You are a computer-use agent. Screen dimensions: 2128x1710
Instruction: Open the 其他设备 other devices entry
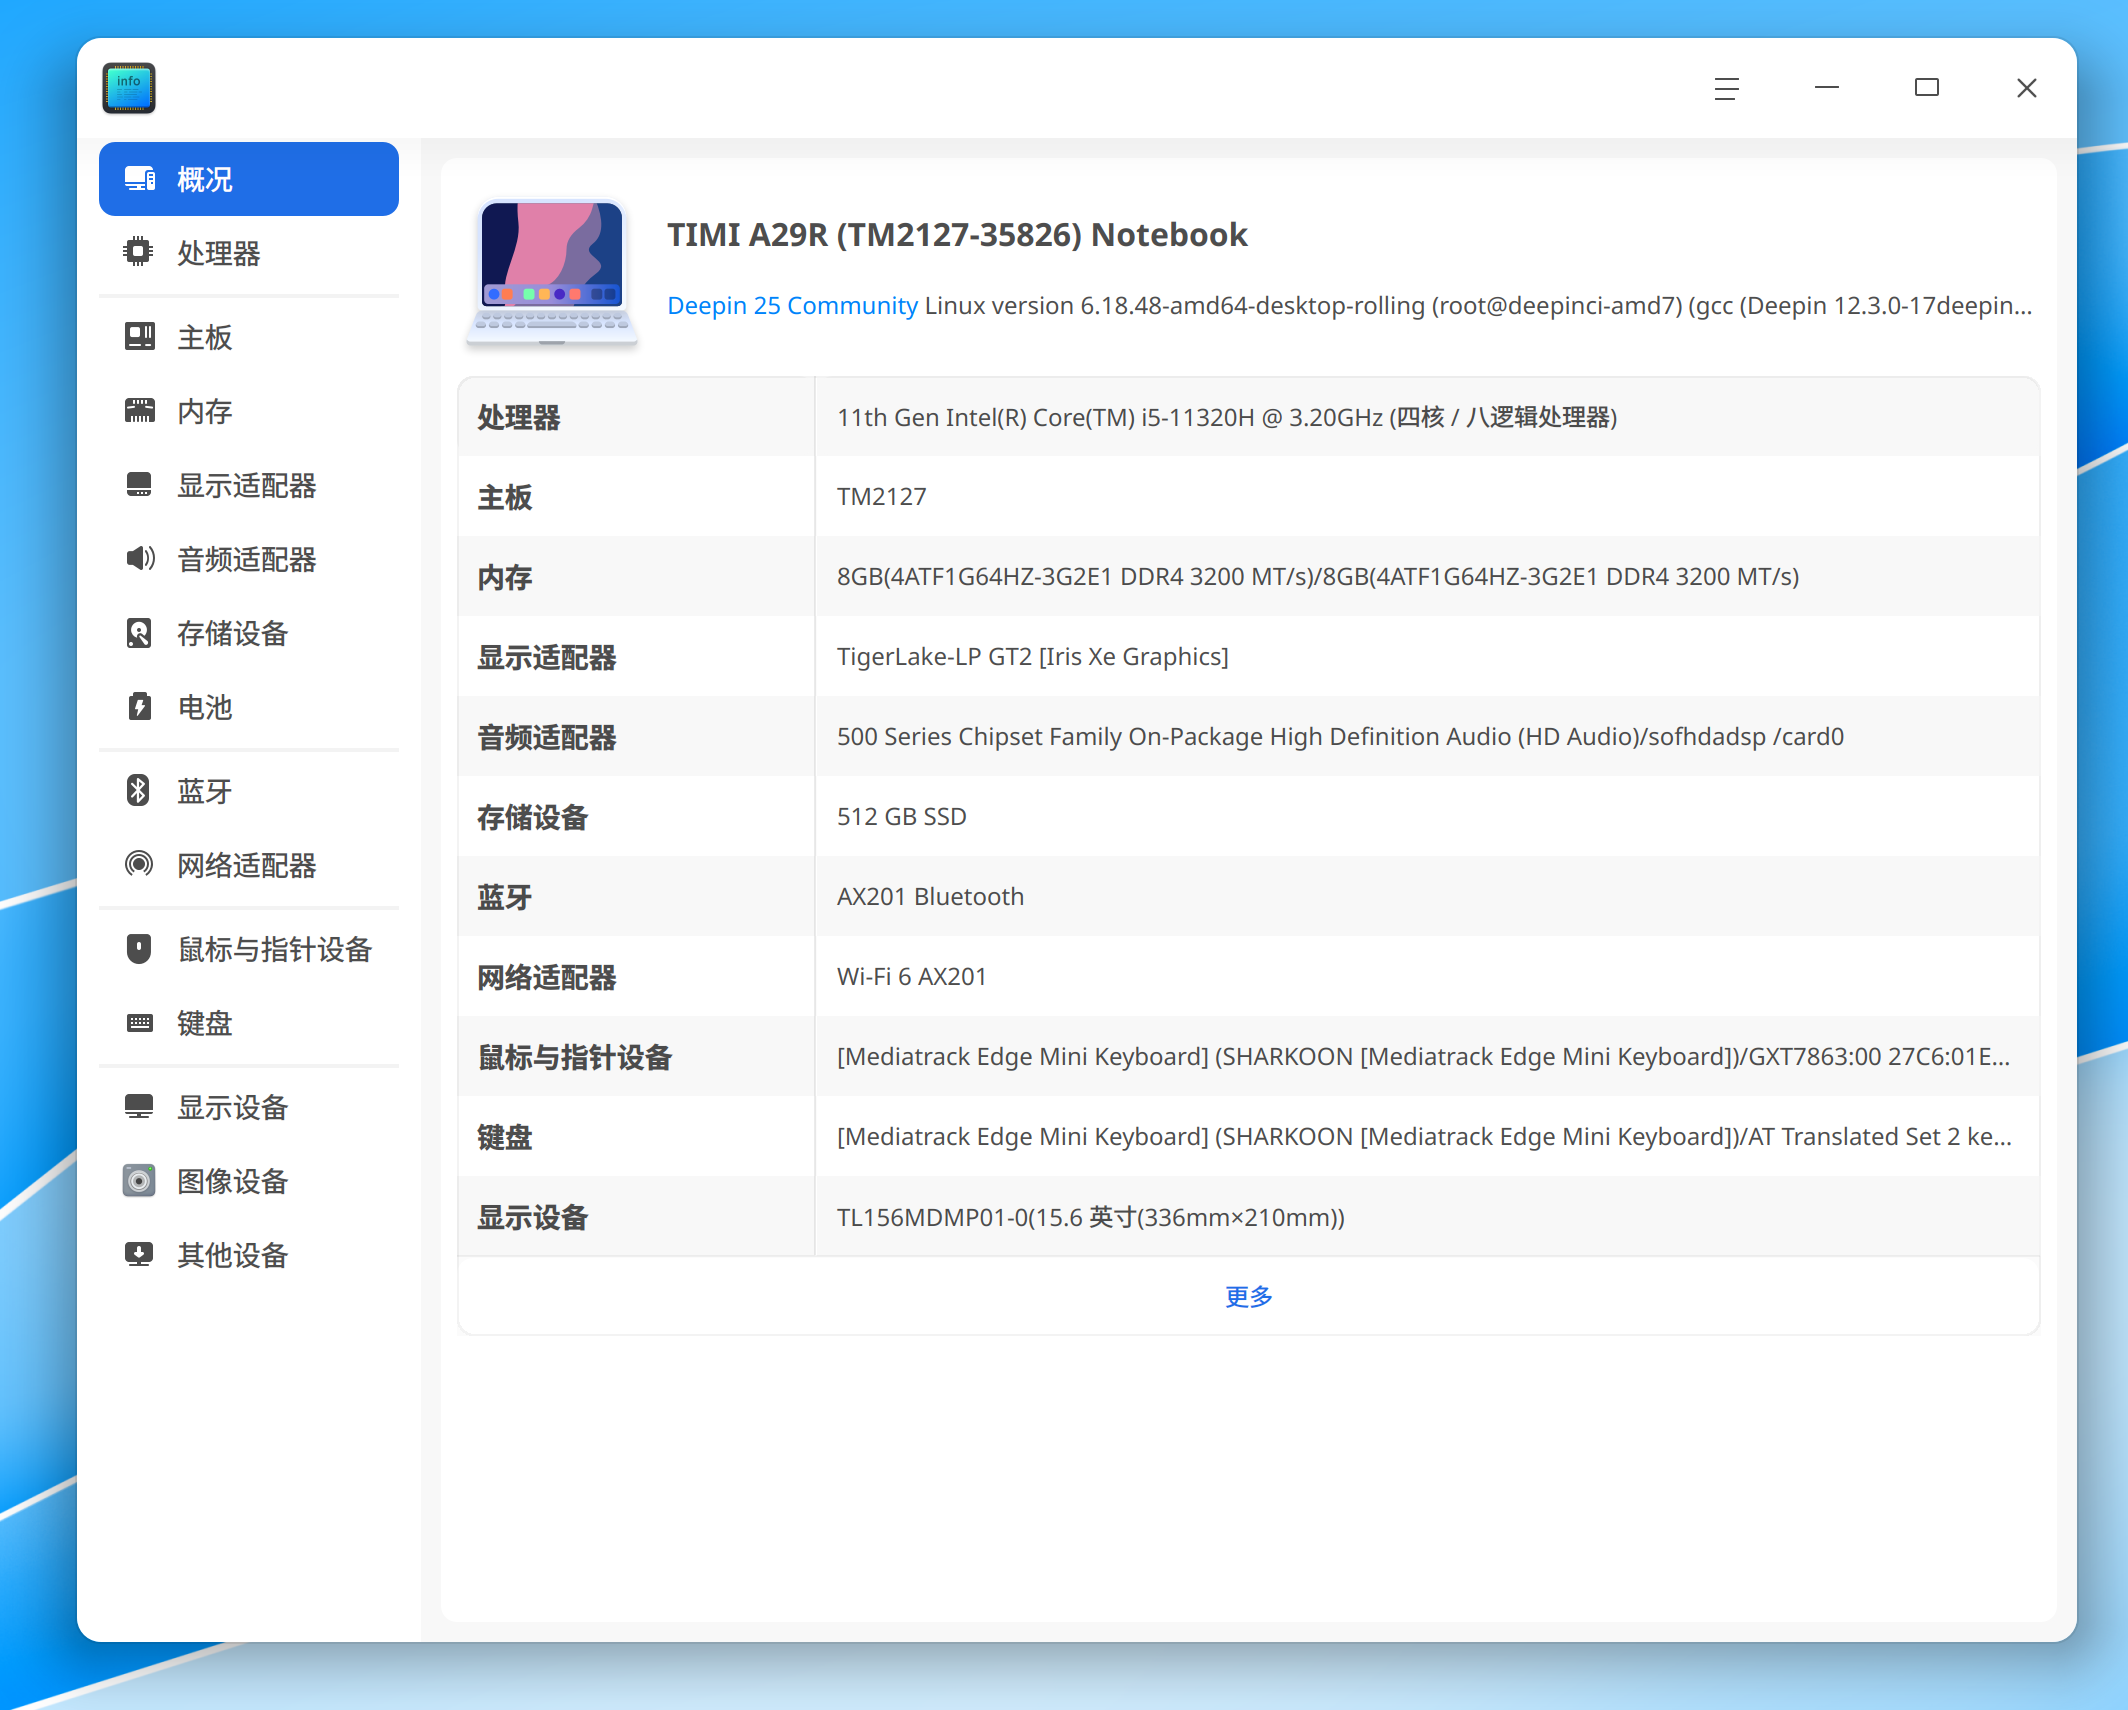click(249, 1255)
